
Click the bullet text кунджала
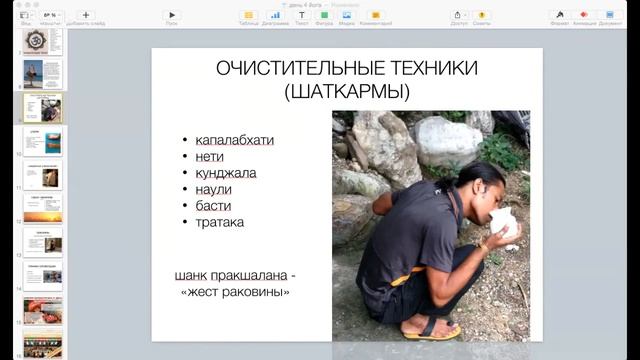(226, 173)
